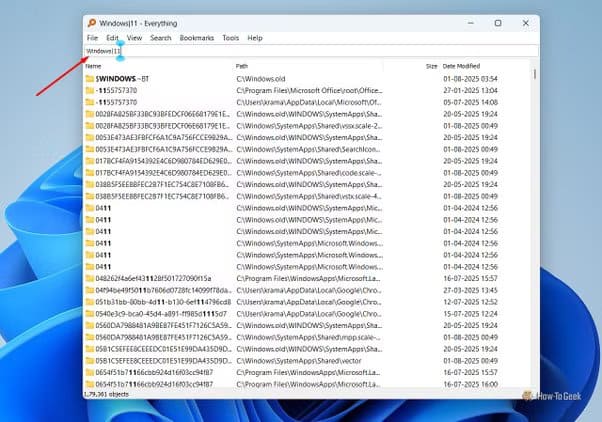Click folder icon of 0053E473AE3 row in Windows.old
The image size is (602, 422).
[90, 137]
